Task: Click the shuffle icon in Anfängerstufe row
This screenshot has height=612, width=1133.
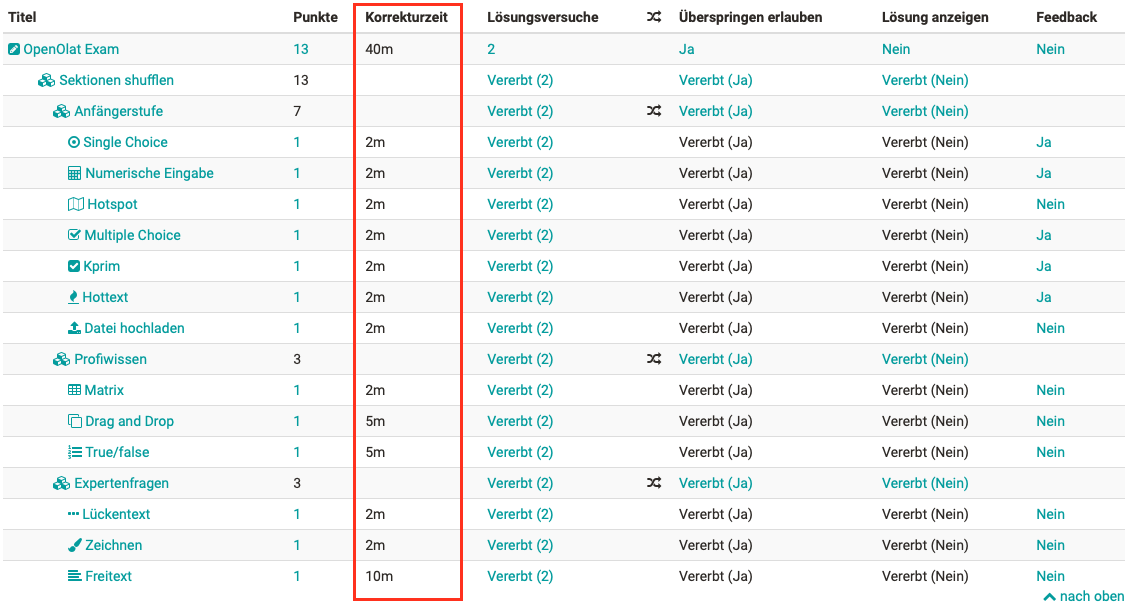Action: coord(654,111)
